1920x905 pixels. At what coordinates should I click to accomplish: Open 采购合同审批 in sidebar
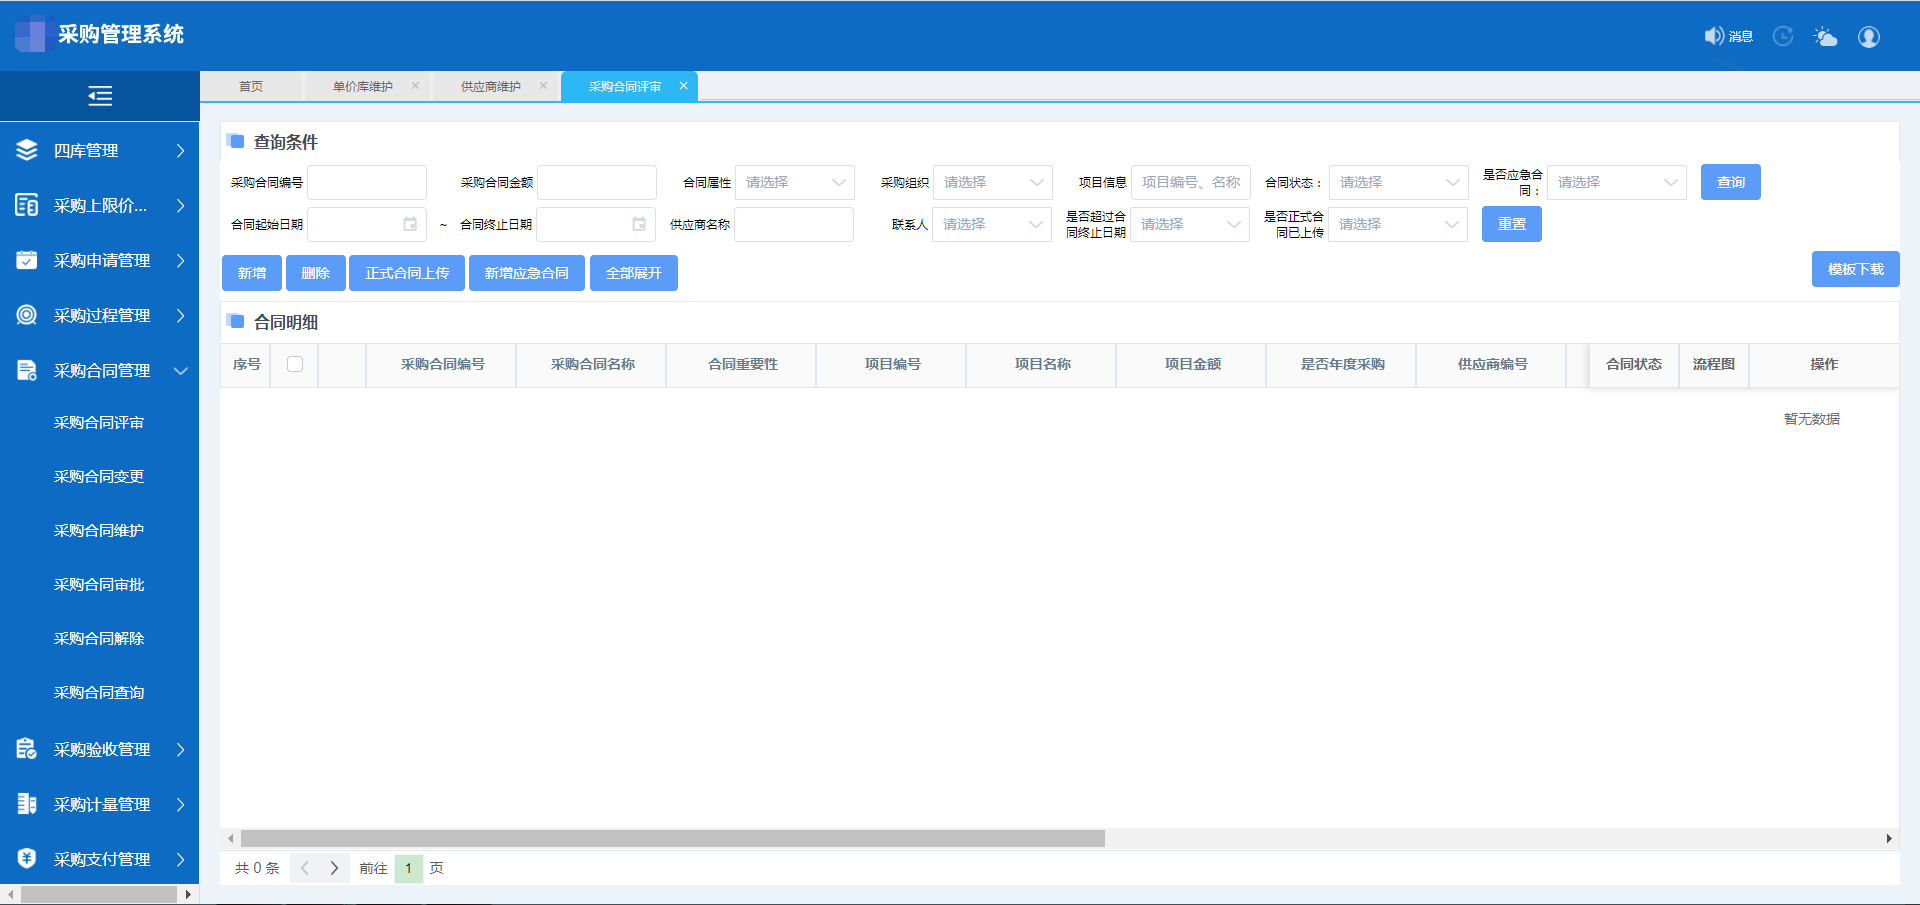coord(99,584)
